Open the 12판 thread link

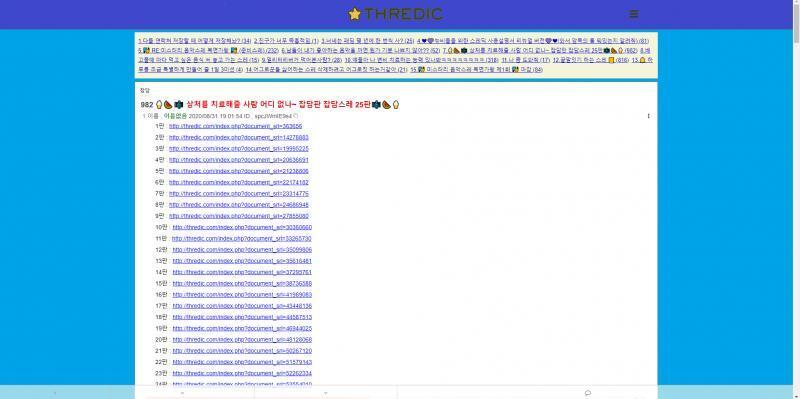click(x=242, y=250)
